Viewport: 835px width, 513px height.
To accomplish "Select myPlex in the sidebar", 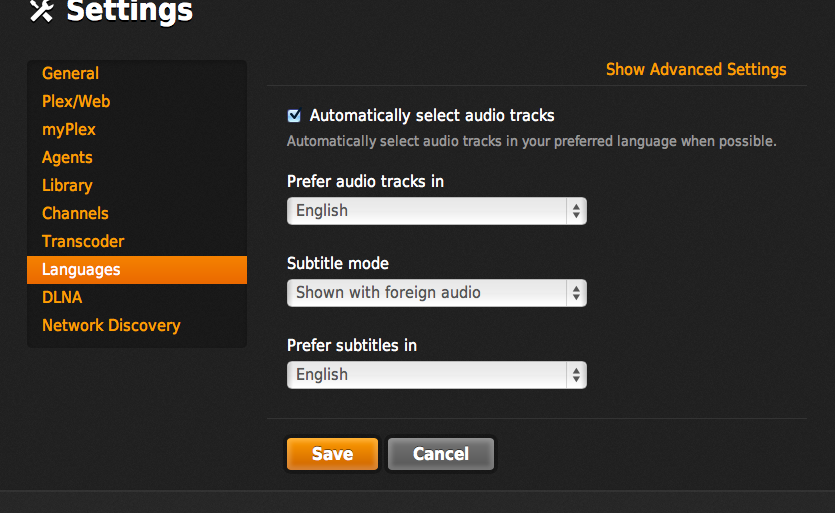I will 69,129.
